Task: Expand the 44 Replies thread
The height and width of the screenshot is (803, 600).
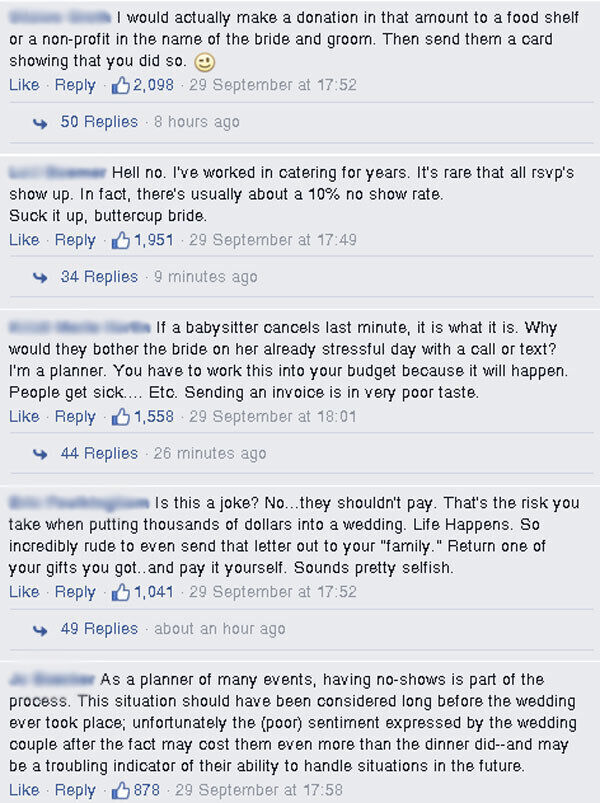Action: (98, 454)
